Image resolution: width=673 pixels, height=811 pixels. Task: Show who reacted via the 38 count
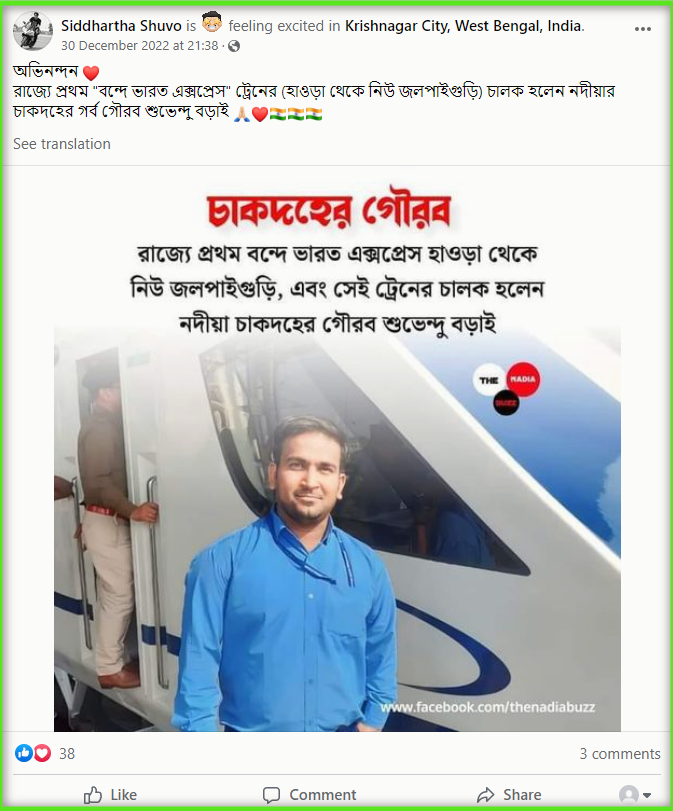[x=67, y=754]
